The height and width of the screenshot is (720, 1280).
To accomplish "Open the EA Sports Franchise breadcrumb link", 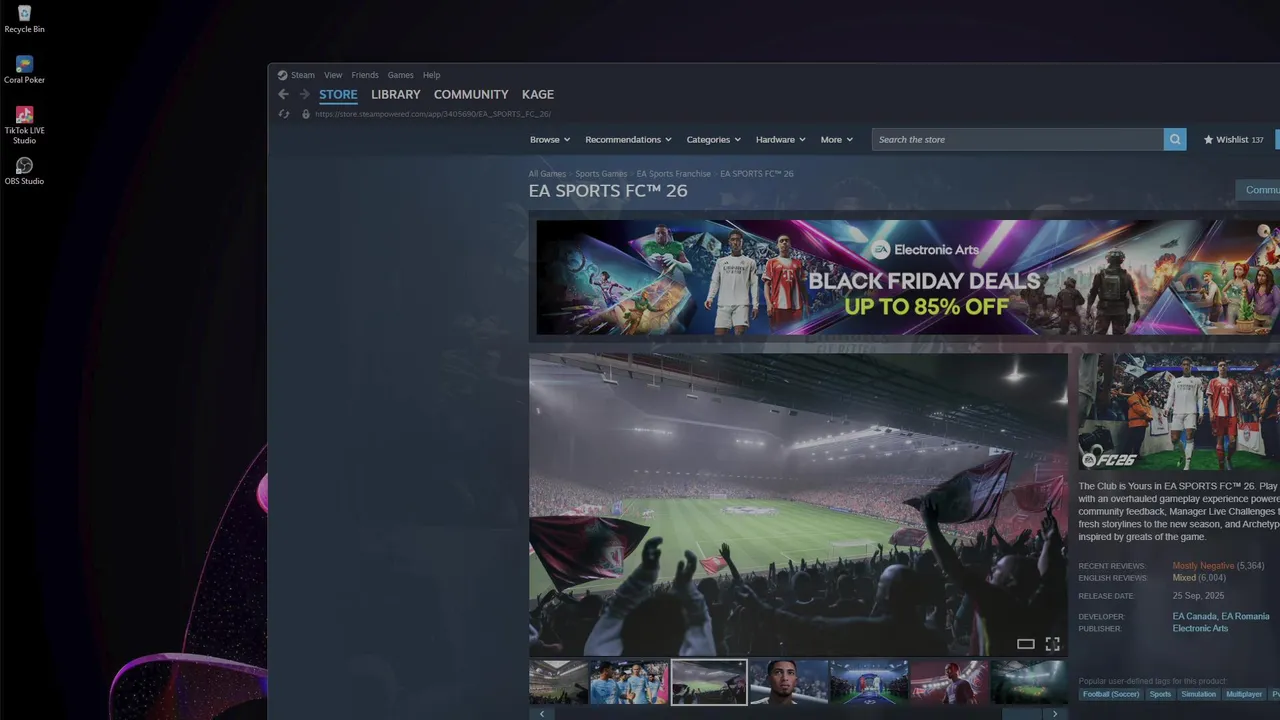I will (x=674, y=174).
